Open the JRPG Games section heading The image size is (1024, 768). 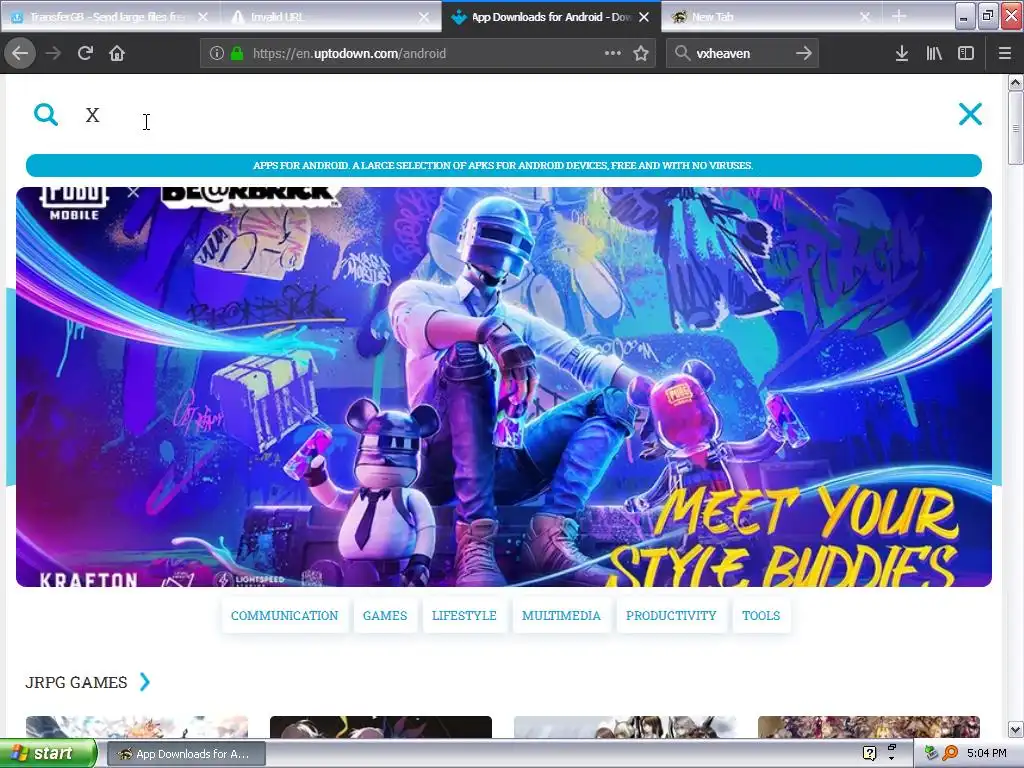click(x=76, y=682)
